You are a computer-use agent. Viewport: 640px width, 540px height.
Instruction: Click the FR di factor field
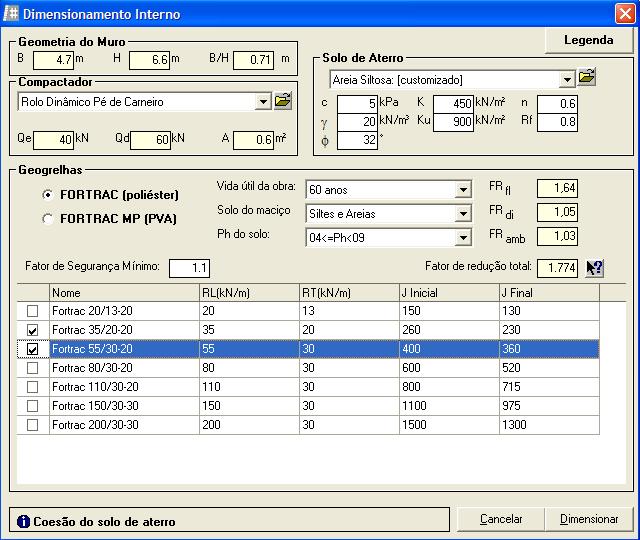click(558, 212)
